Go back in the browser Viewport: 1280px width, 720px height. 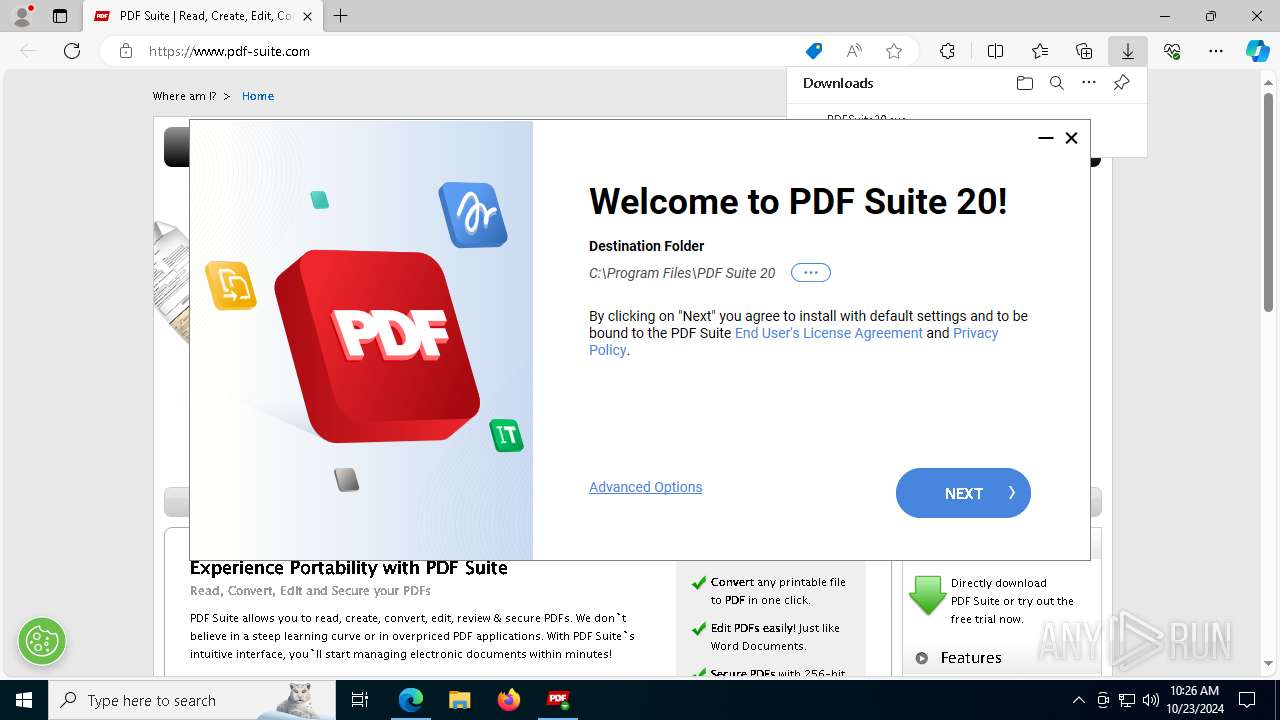[x=28, y=51]
